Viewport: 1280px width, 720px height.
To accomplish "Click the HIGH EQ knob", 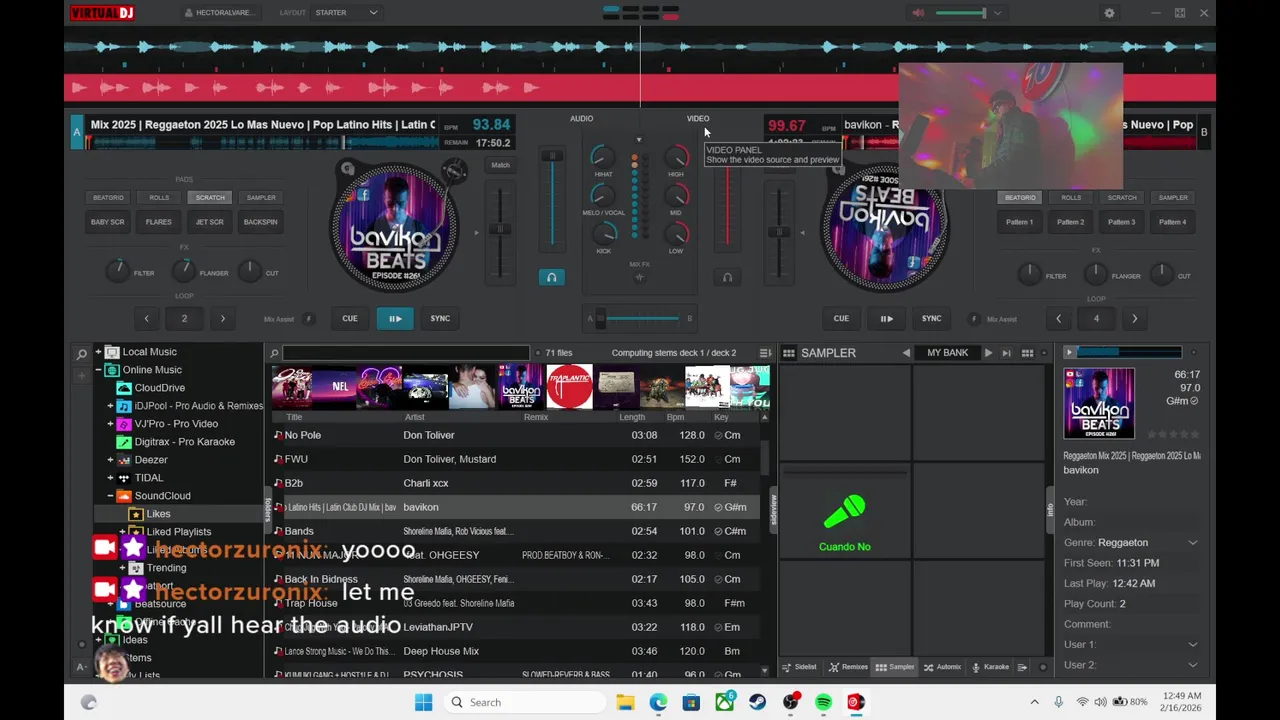I will tap(676, 157).
